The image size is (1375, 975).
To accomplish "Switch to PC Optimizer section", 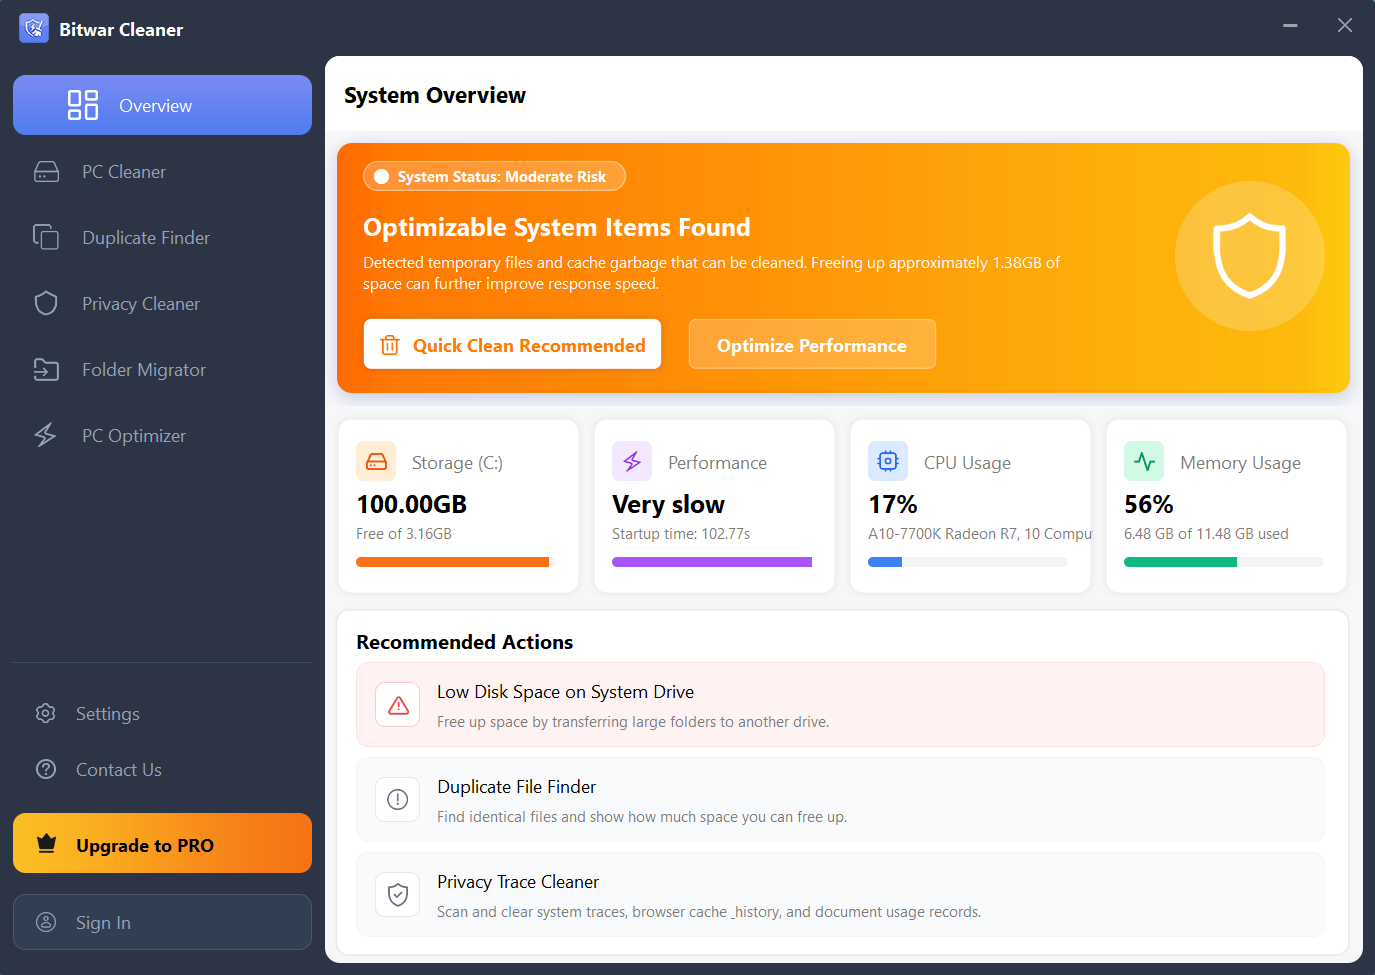I will (162, 435).
